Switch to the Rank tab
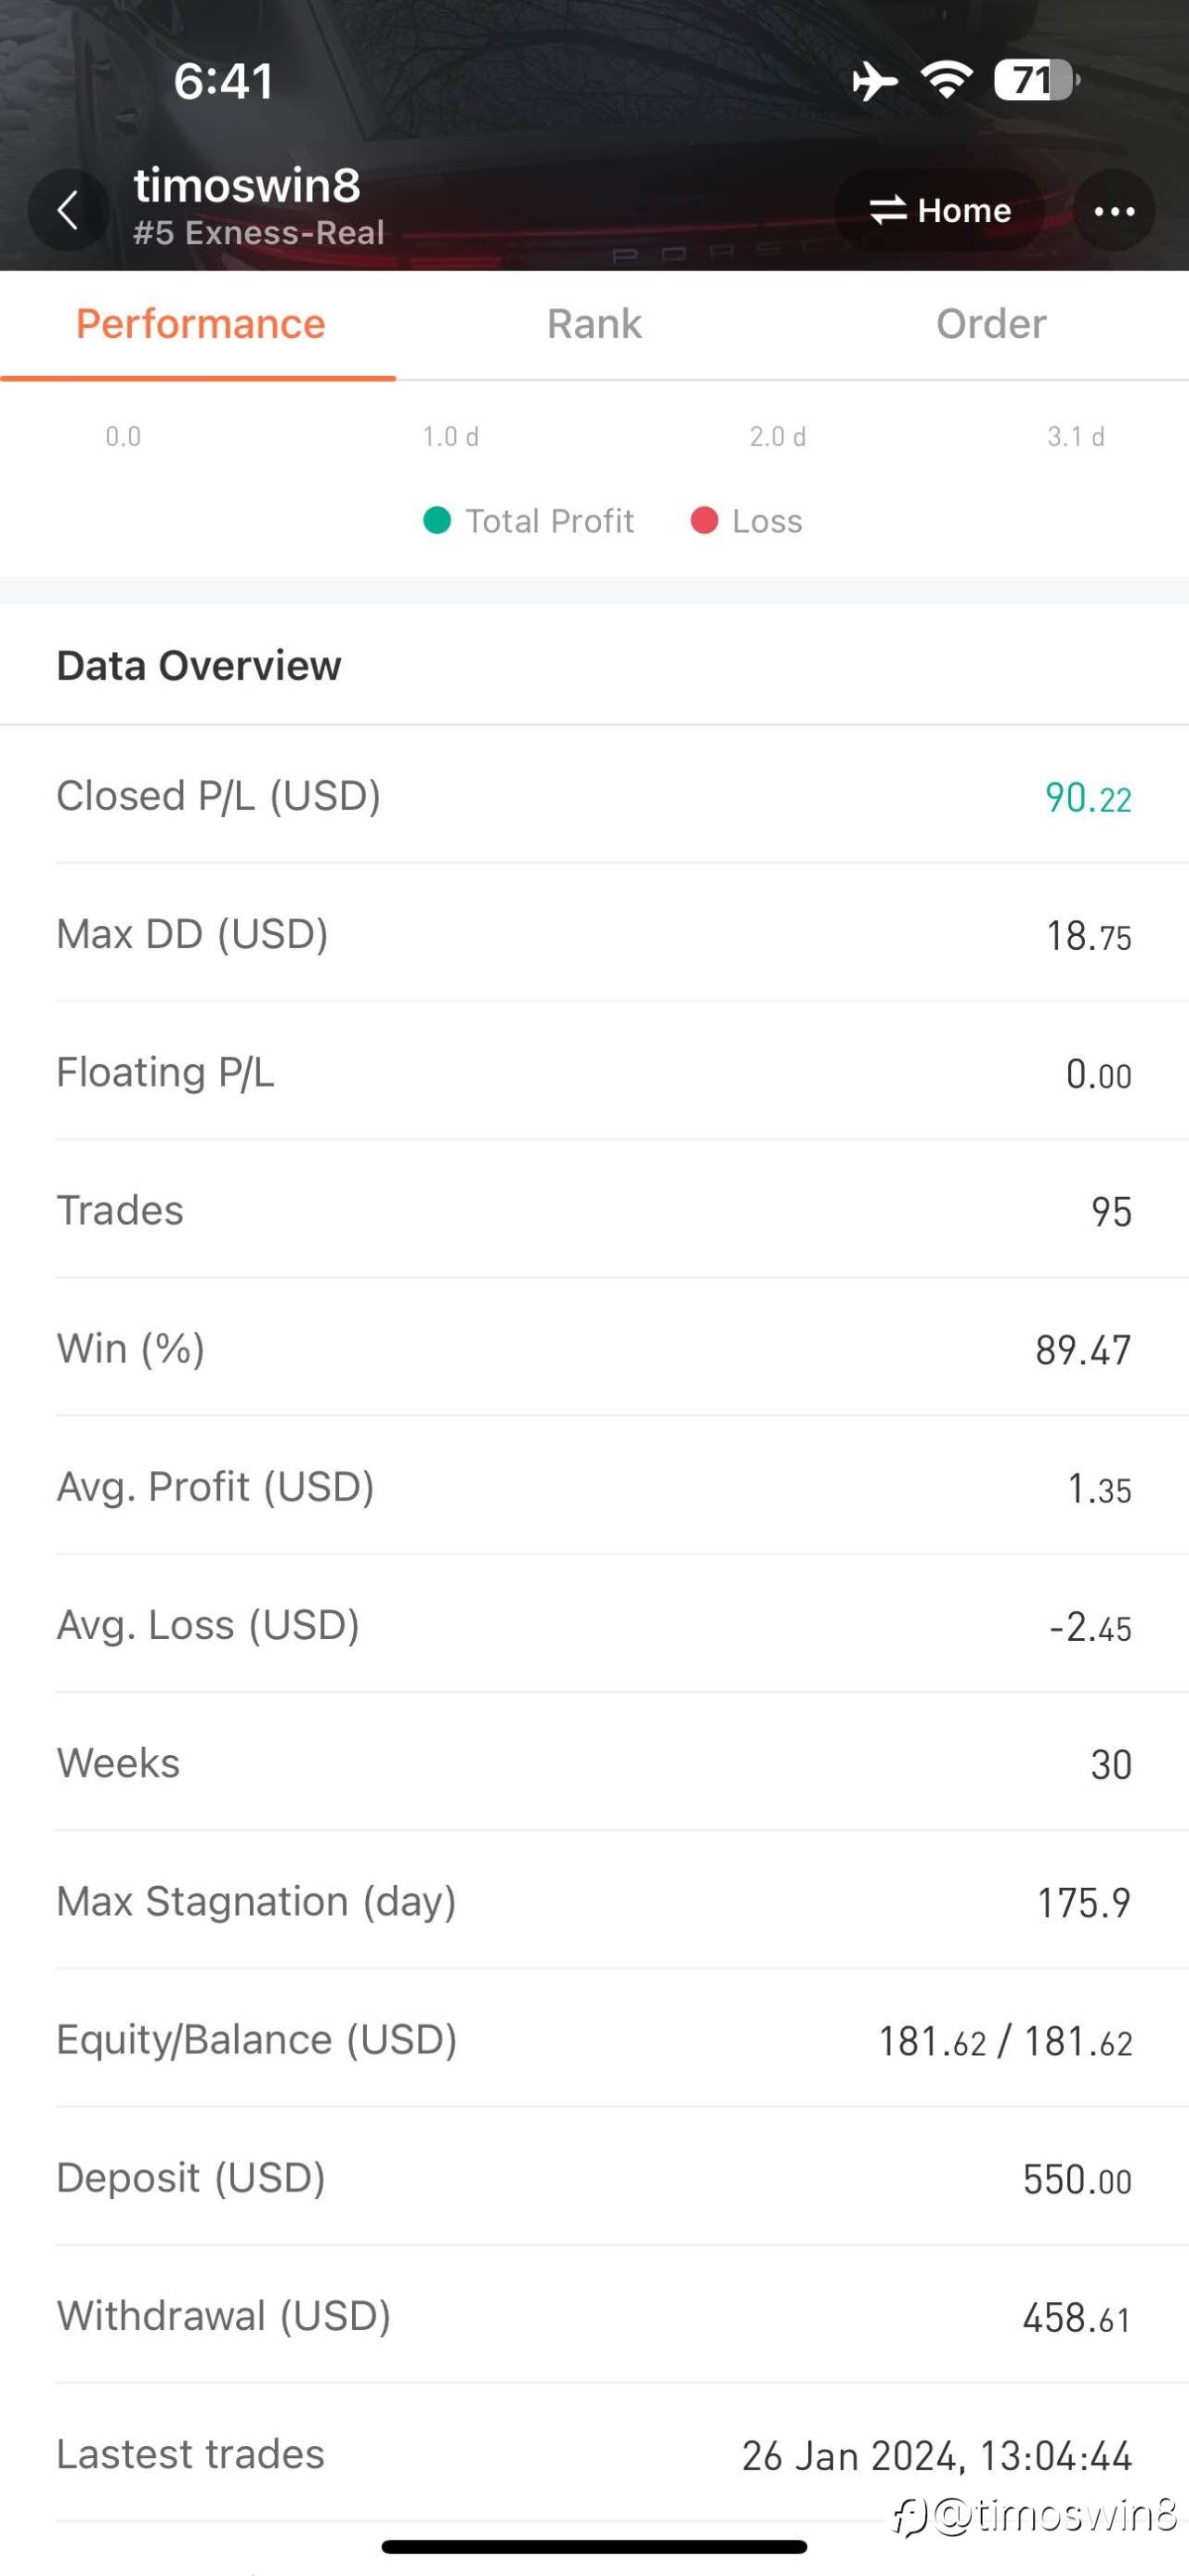This screenshot has width=1189, height=2576. point(594,324)
